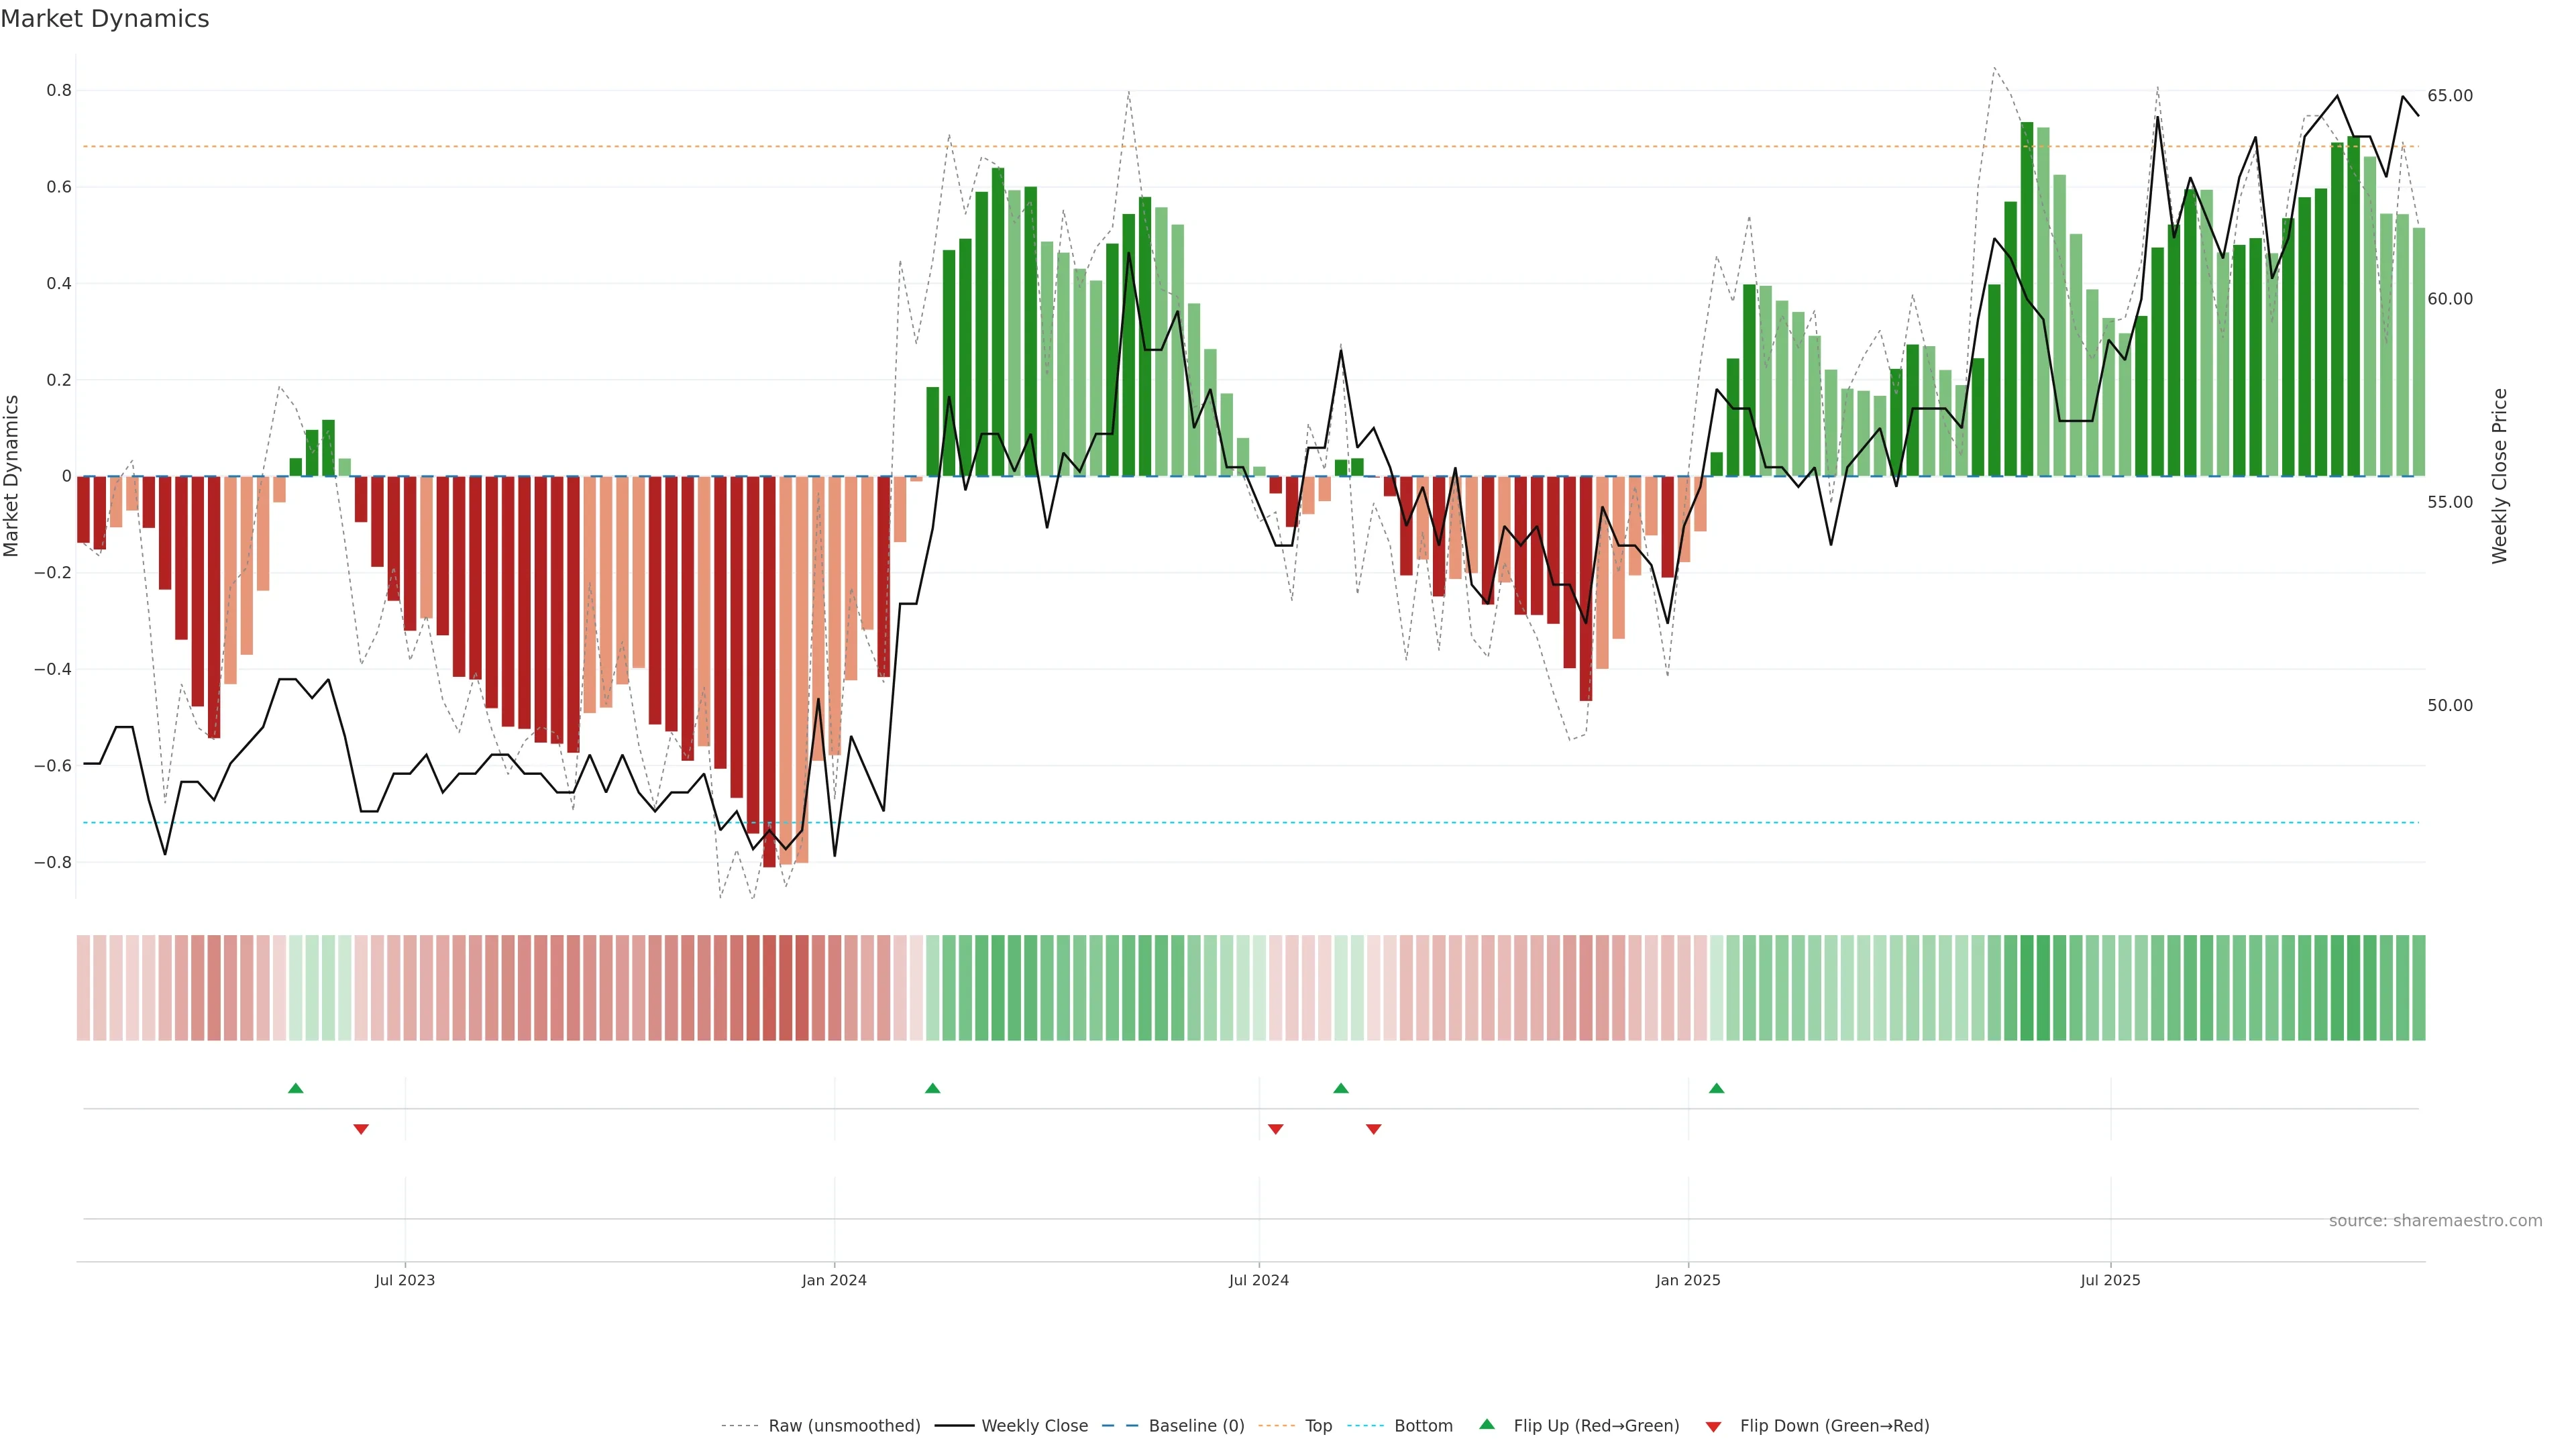
Task: Toggle the Weekly Close legend entry
Action: pos(1034,1426)
